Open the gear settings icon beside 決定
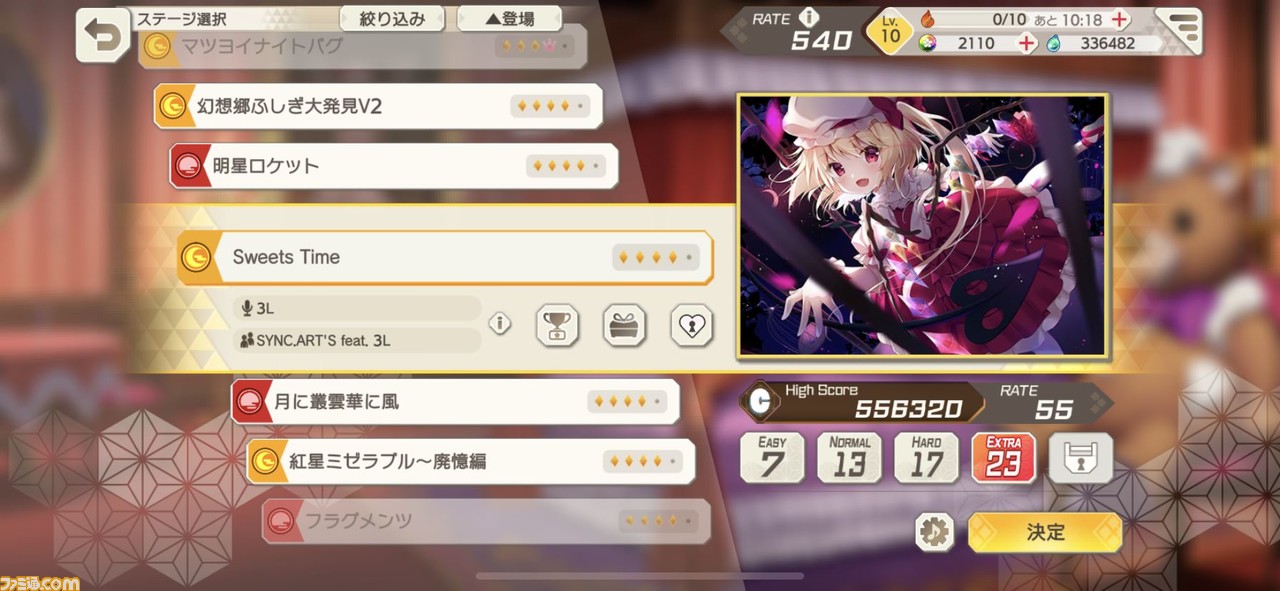1280x591 pixels. (935, 532)
